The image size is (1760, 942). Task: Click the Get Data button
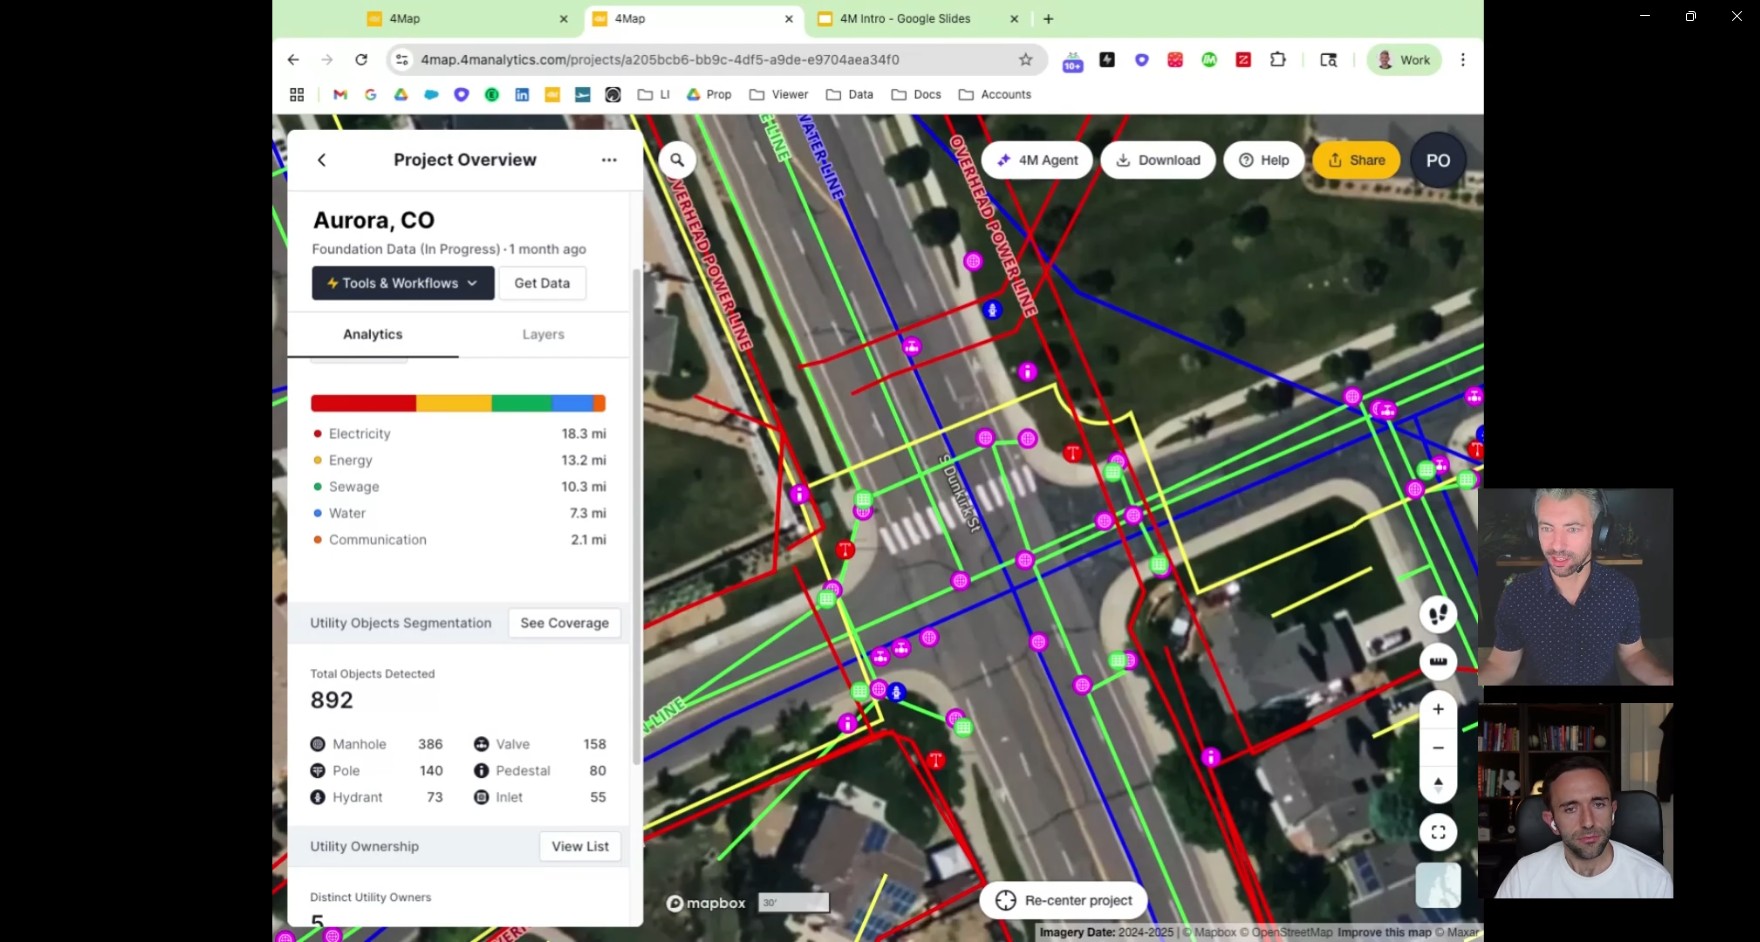pyautogui.click(x=542, y=283)
